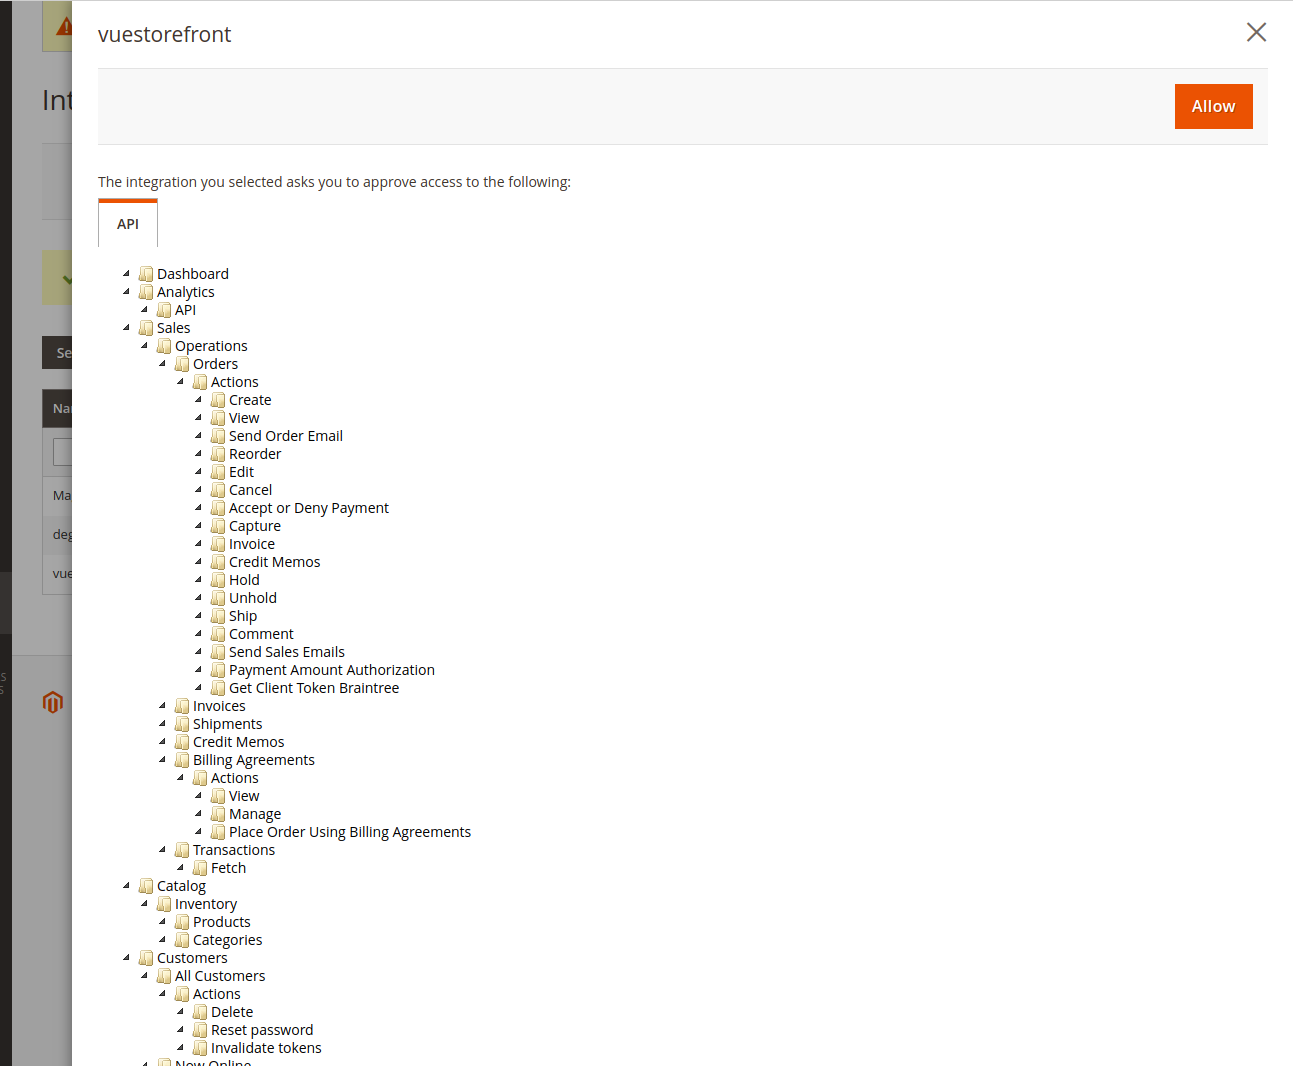The image size is (1293, 1066).
Task: Click the Manage folder icon
Action: coord(218,814)
